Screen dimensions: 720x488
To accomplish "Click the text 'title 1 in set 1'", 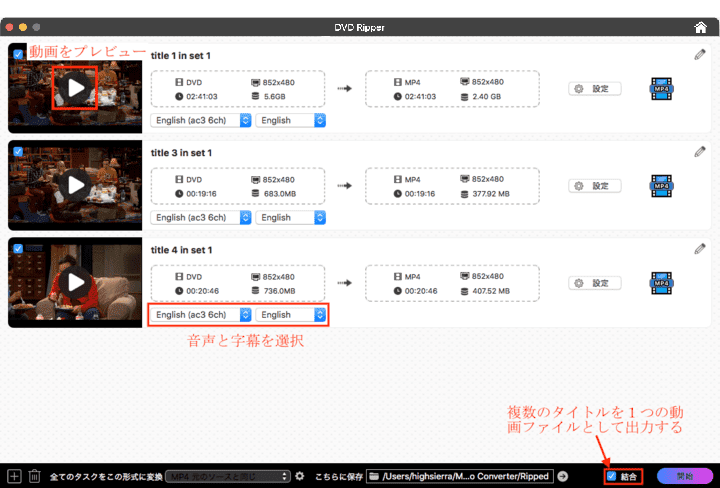I will (180, 56).
